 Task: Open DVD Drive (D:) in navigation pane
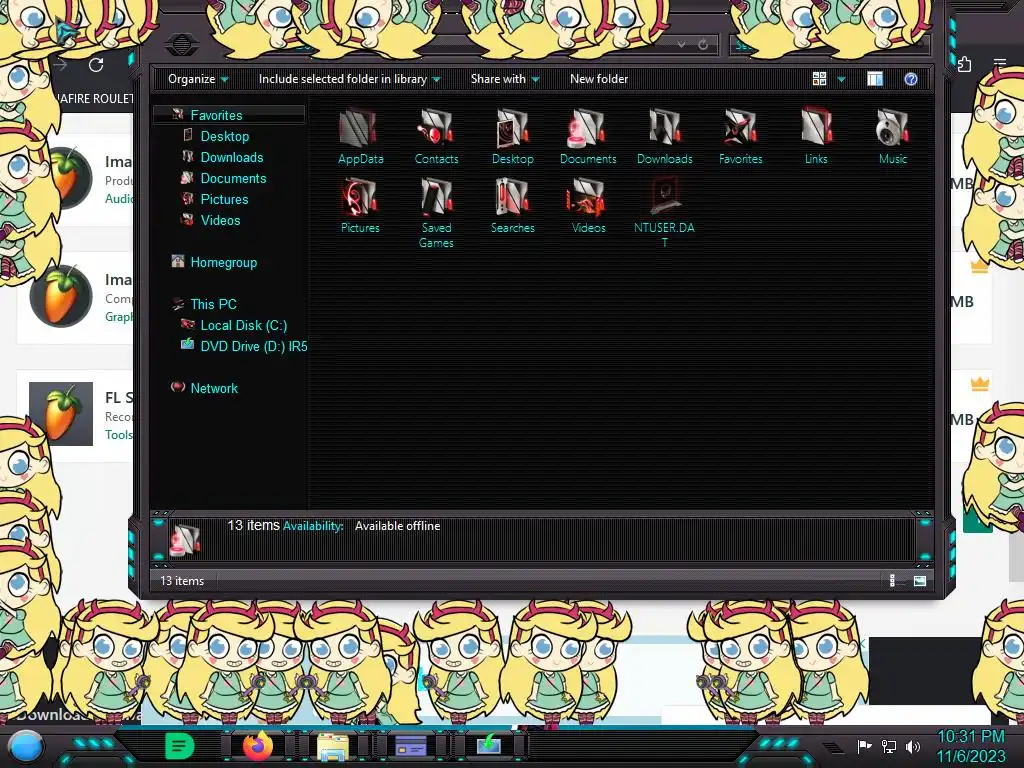click(253, 346)
